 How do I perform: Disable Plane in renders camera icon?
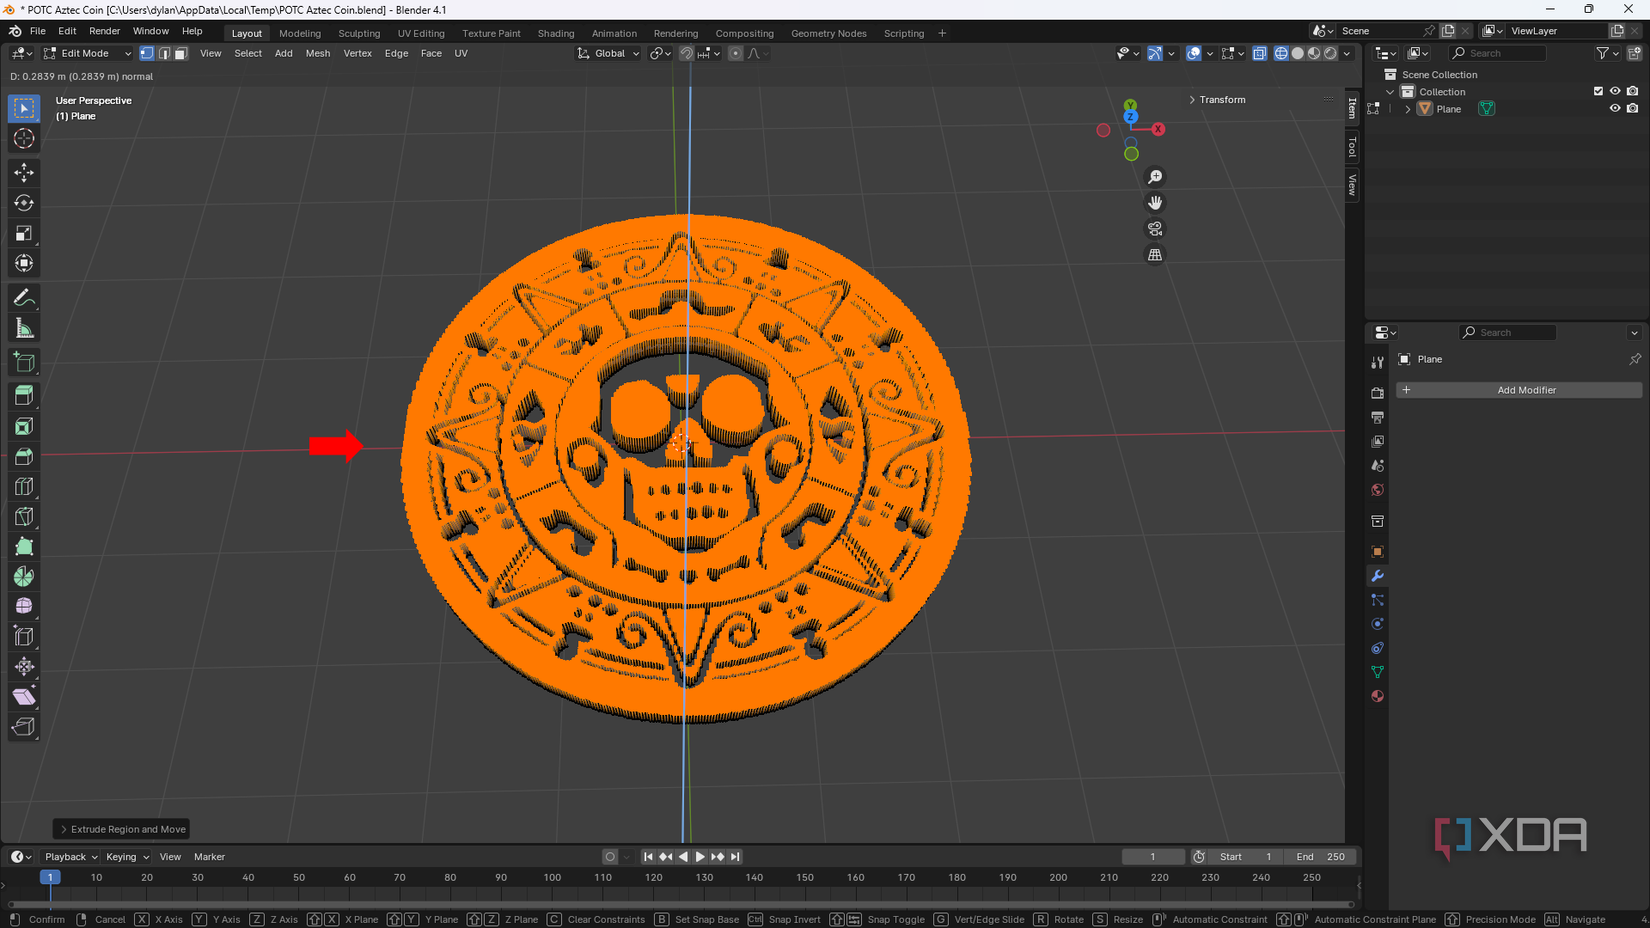click(1632, 108)
